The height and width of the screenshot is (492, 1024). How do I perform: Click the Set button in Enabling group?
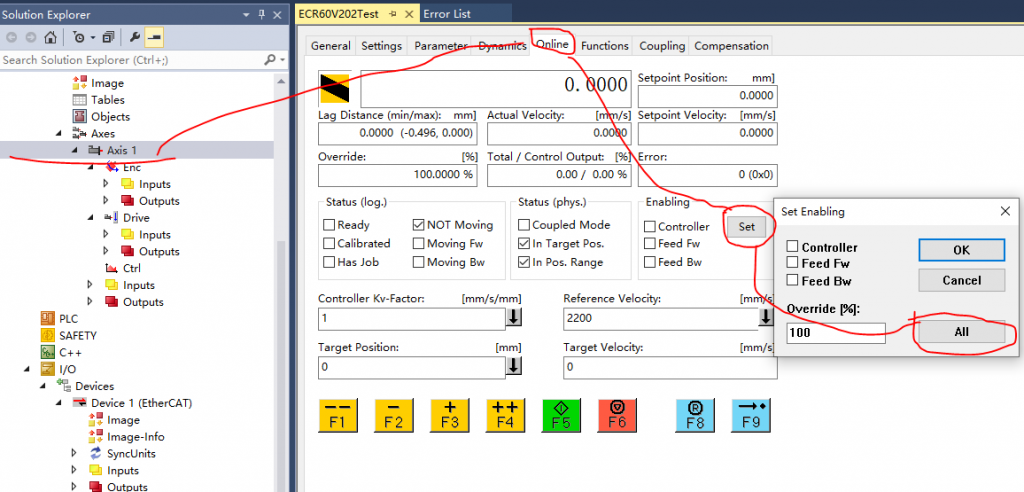[x=746, y=227]
